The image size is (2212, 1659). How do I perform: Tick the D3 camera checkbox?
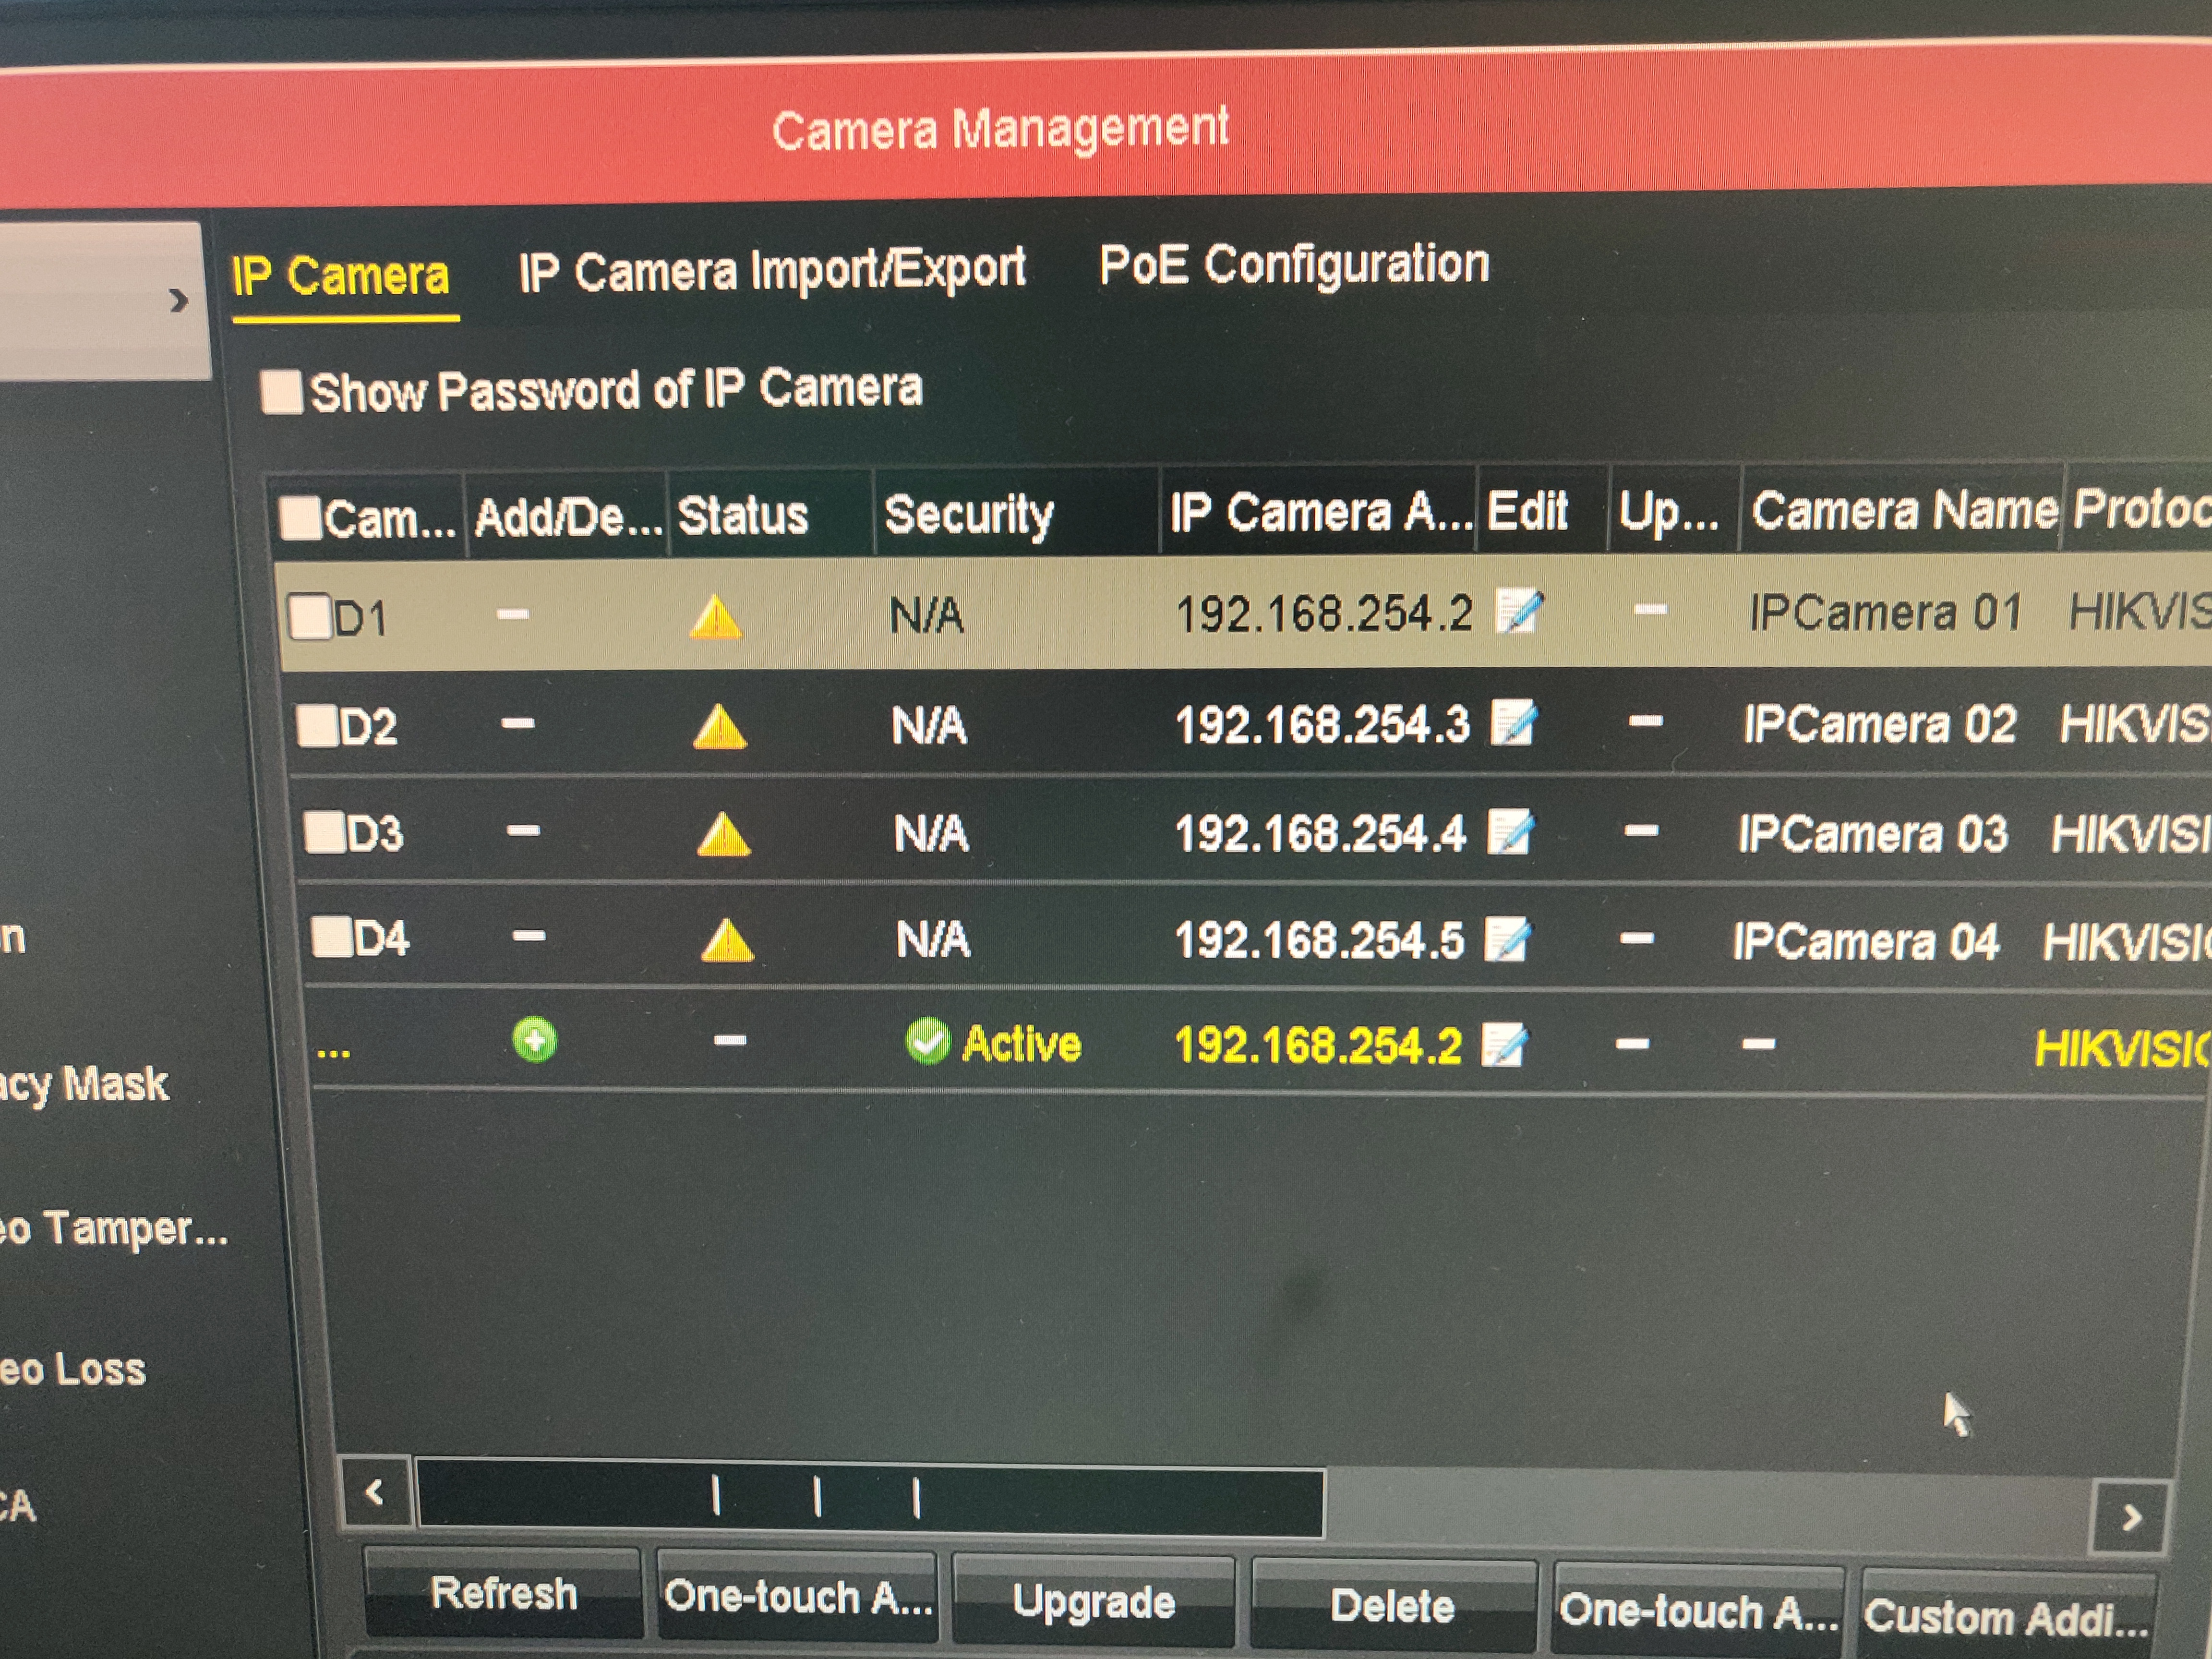pos(325,832)
